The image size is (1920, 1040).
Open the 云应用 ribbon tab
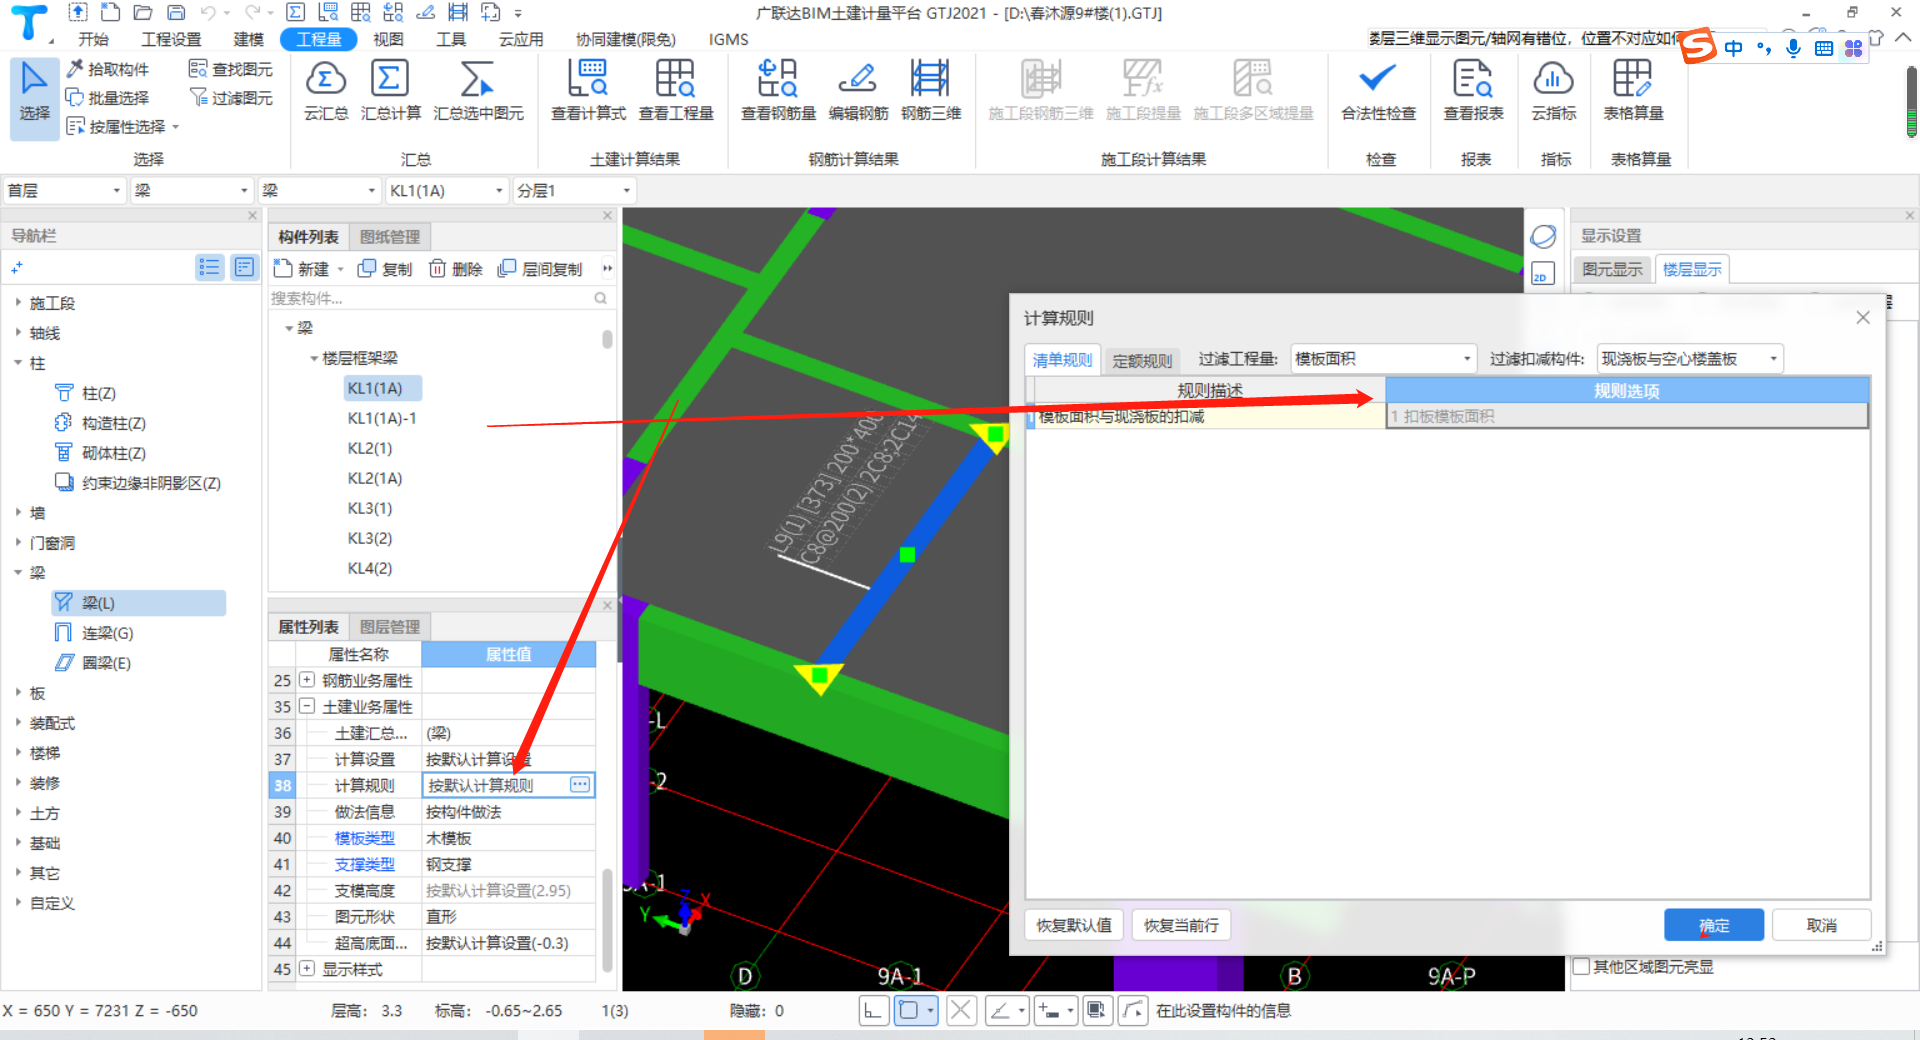[x=521, y=39]
